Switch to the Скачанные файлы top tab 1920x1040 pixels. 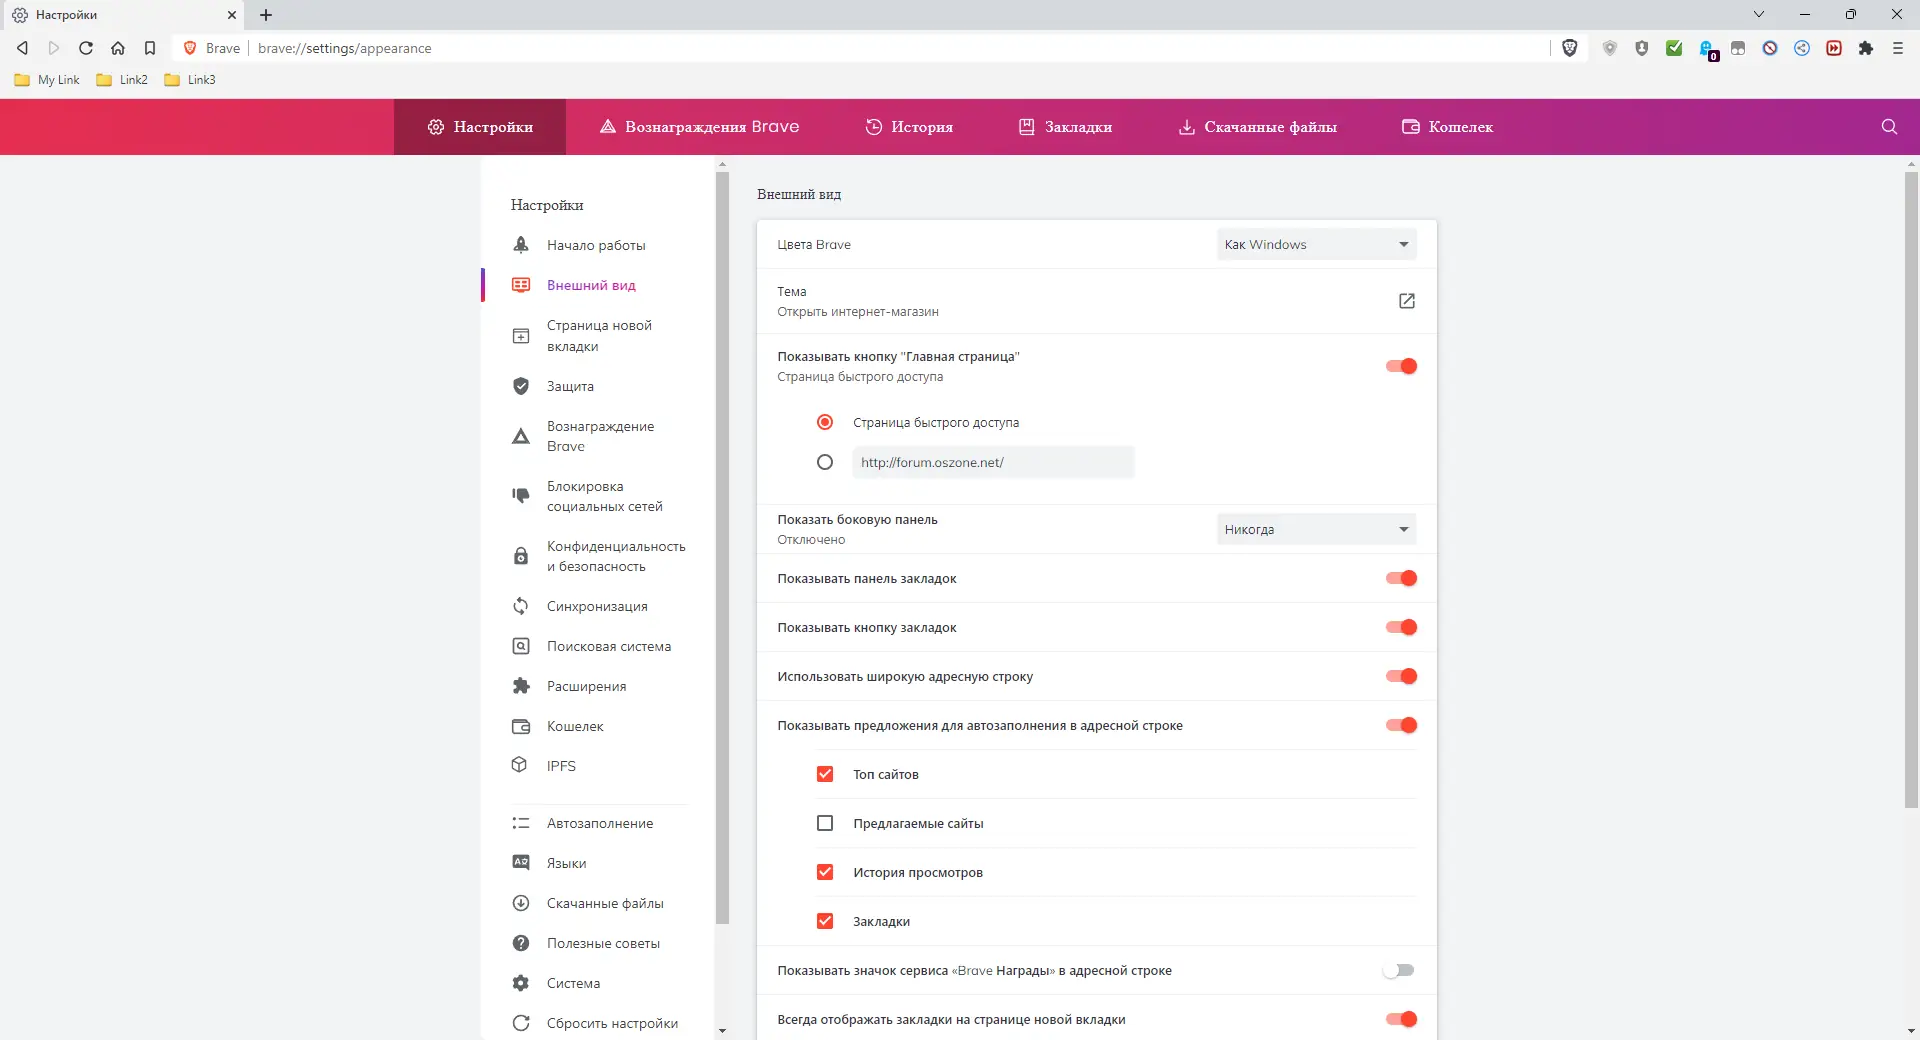pos(1258,127)
